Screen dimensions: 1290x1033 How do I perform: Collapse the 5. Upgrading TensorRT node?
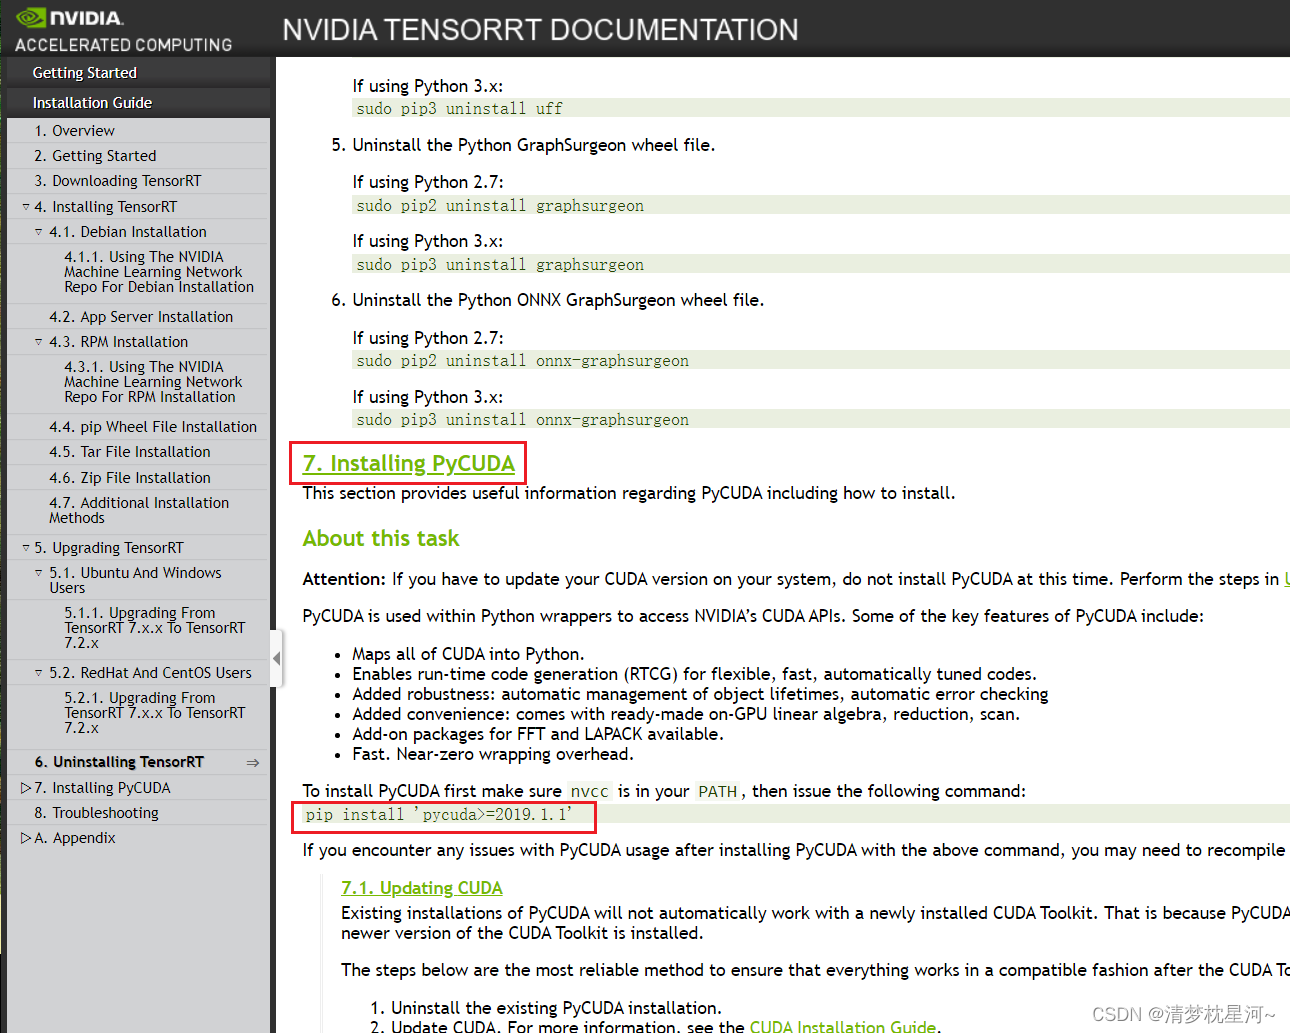[x=26, y=548]
